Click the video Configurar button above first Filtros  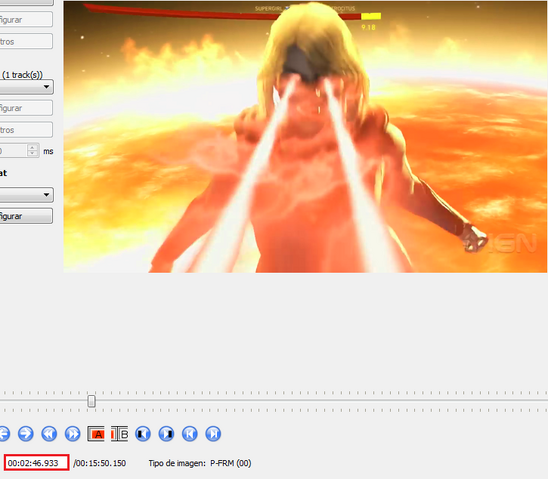26,20
